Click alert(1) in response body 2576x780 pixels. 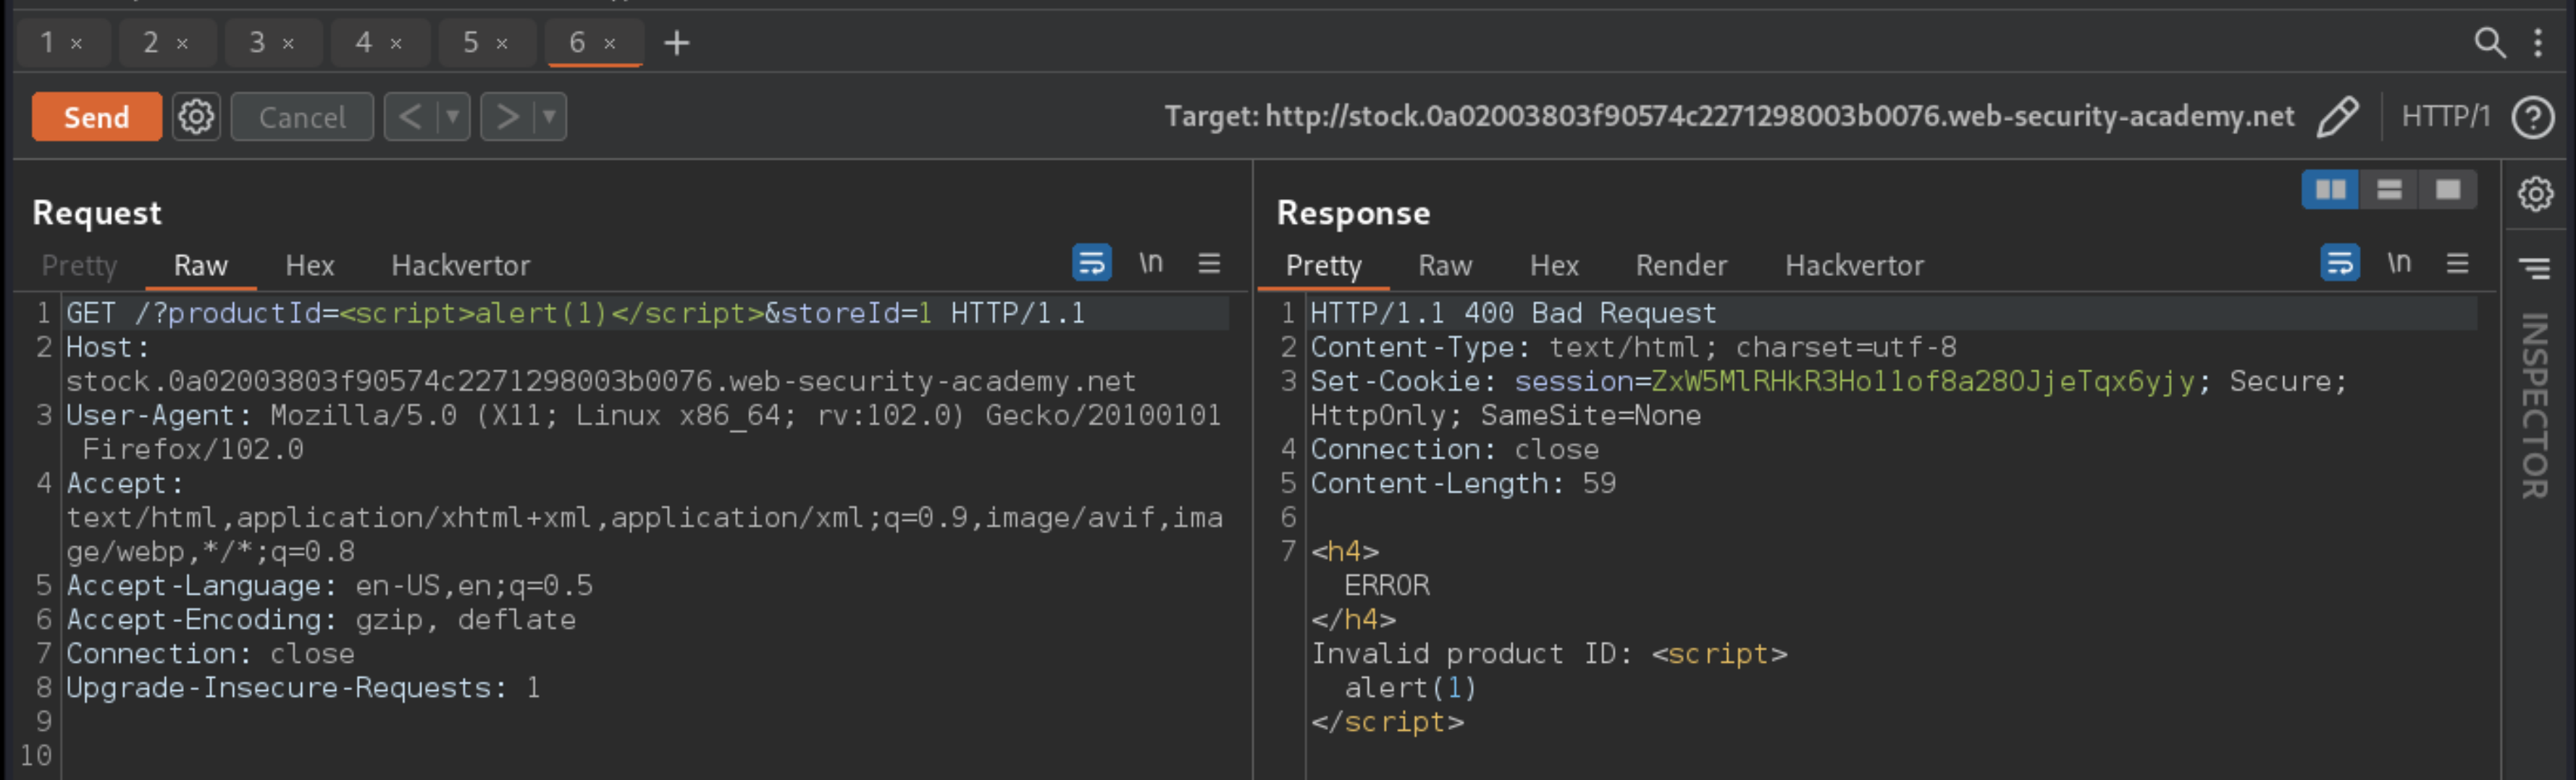(1410, 688)
